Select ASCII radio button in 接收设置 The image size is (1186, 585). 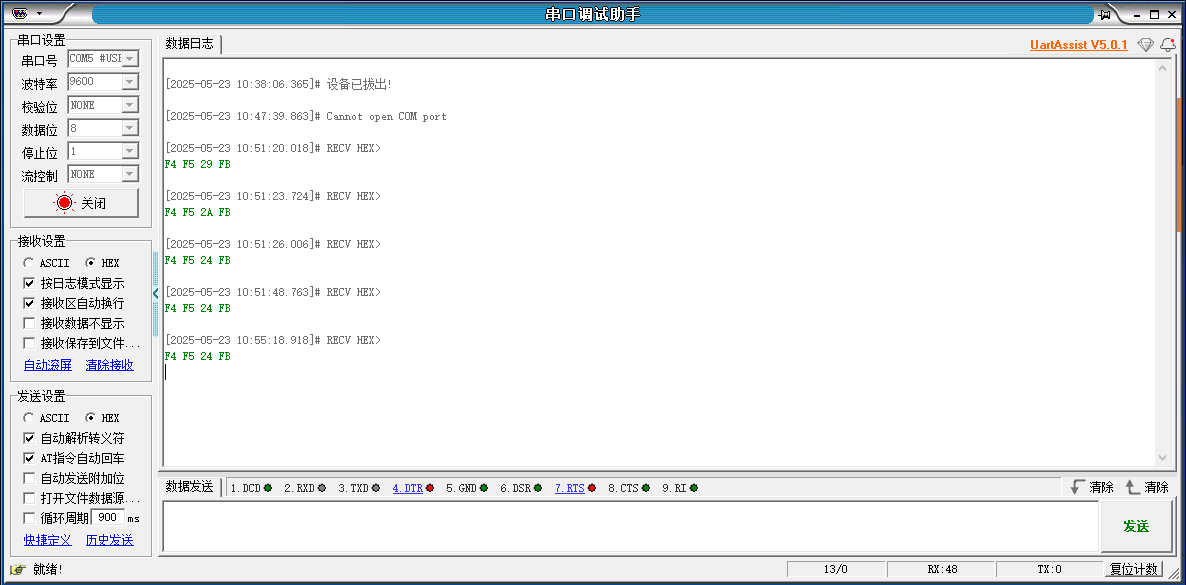tap(29, 263)
